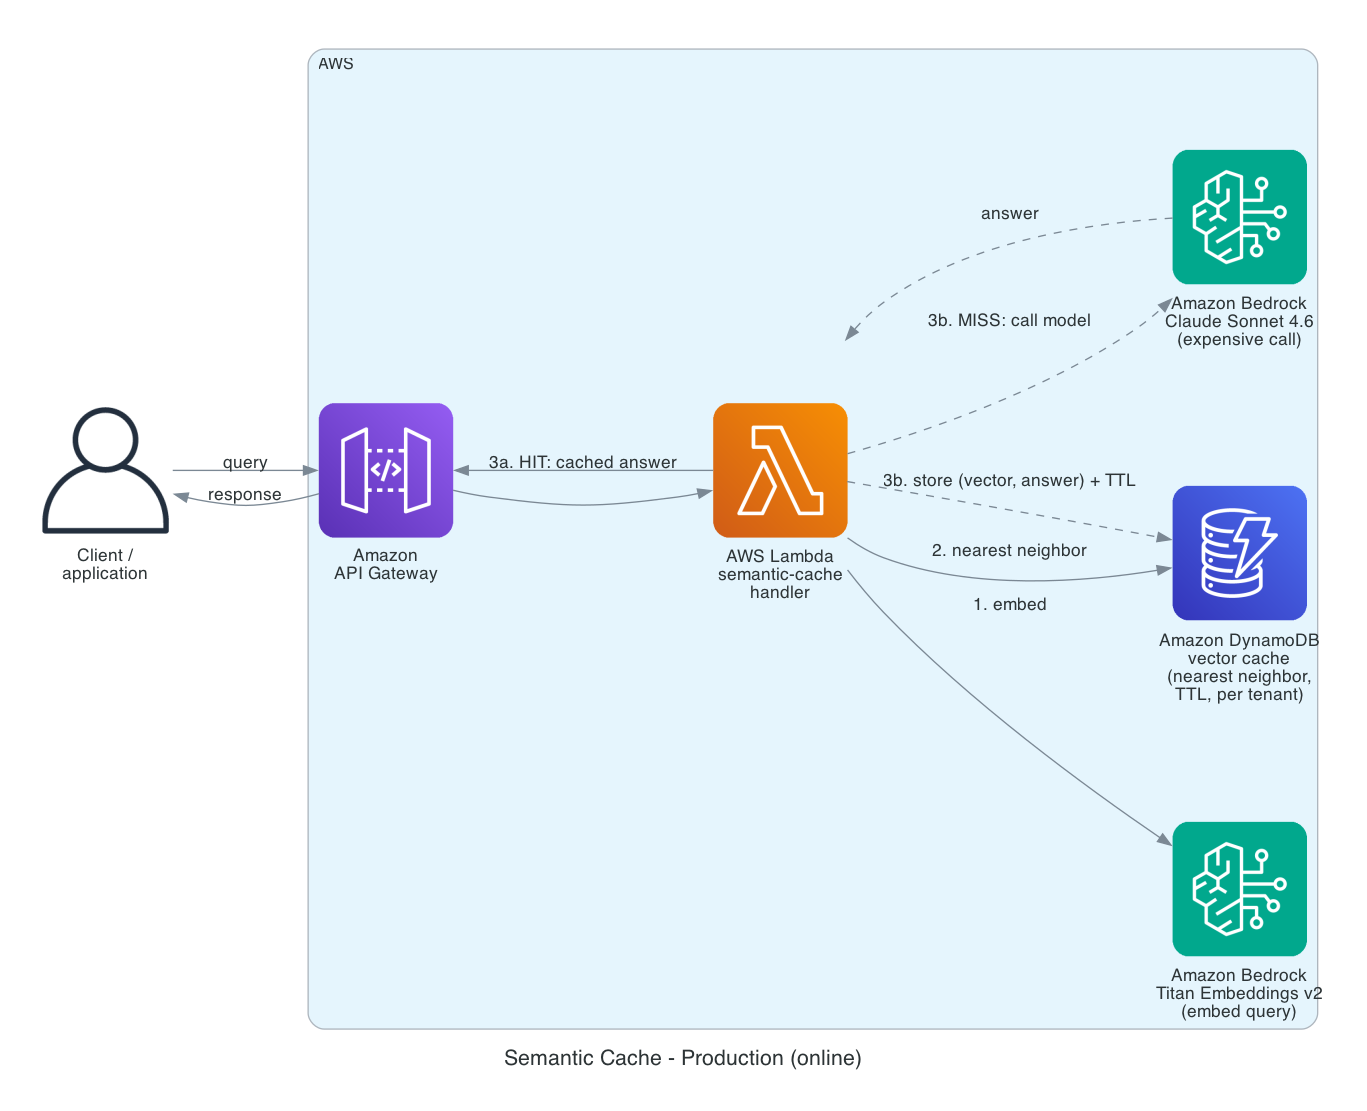Click the 'Amazon API Gateway' caption
This screenshot has width=1367, height=1111.
point(386,564)
